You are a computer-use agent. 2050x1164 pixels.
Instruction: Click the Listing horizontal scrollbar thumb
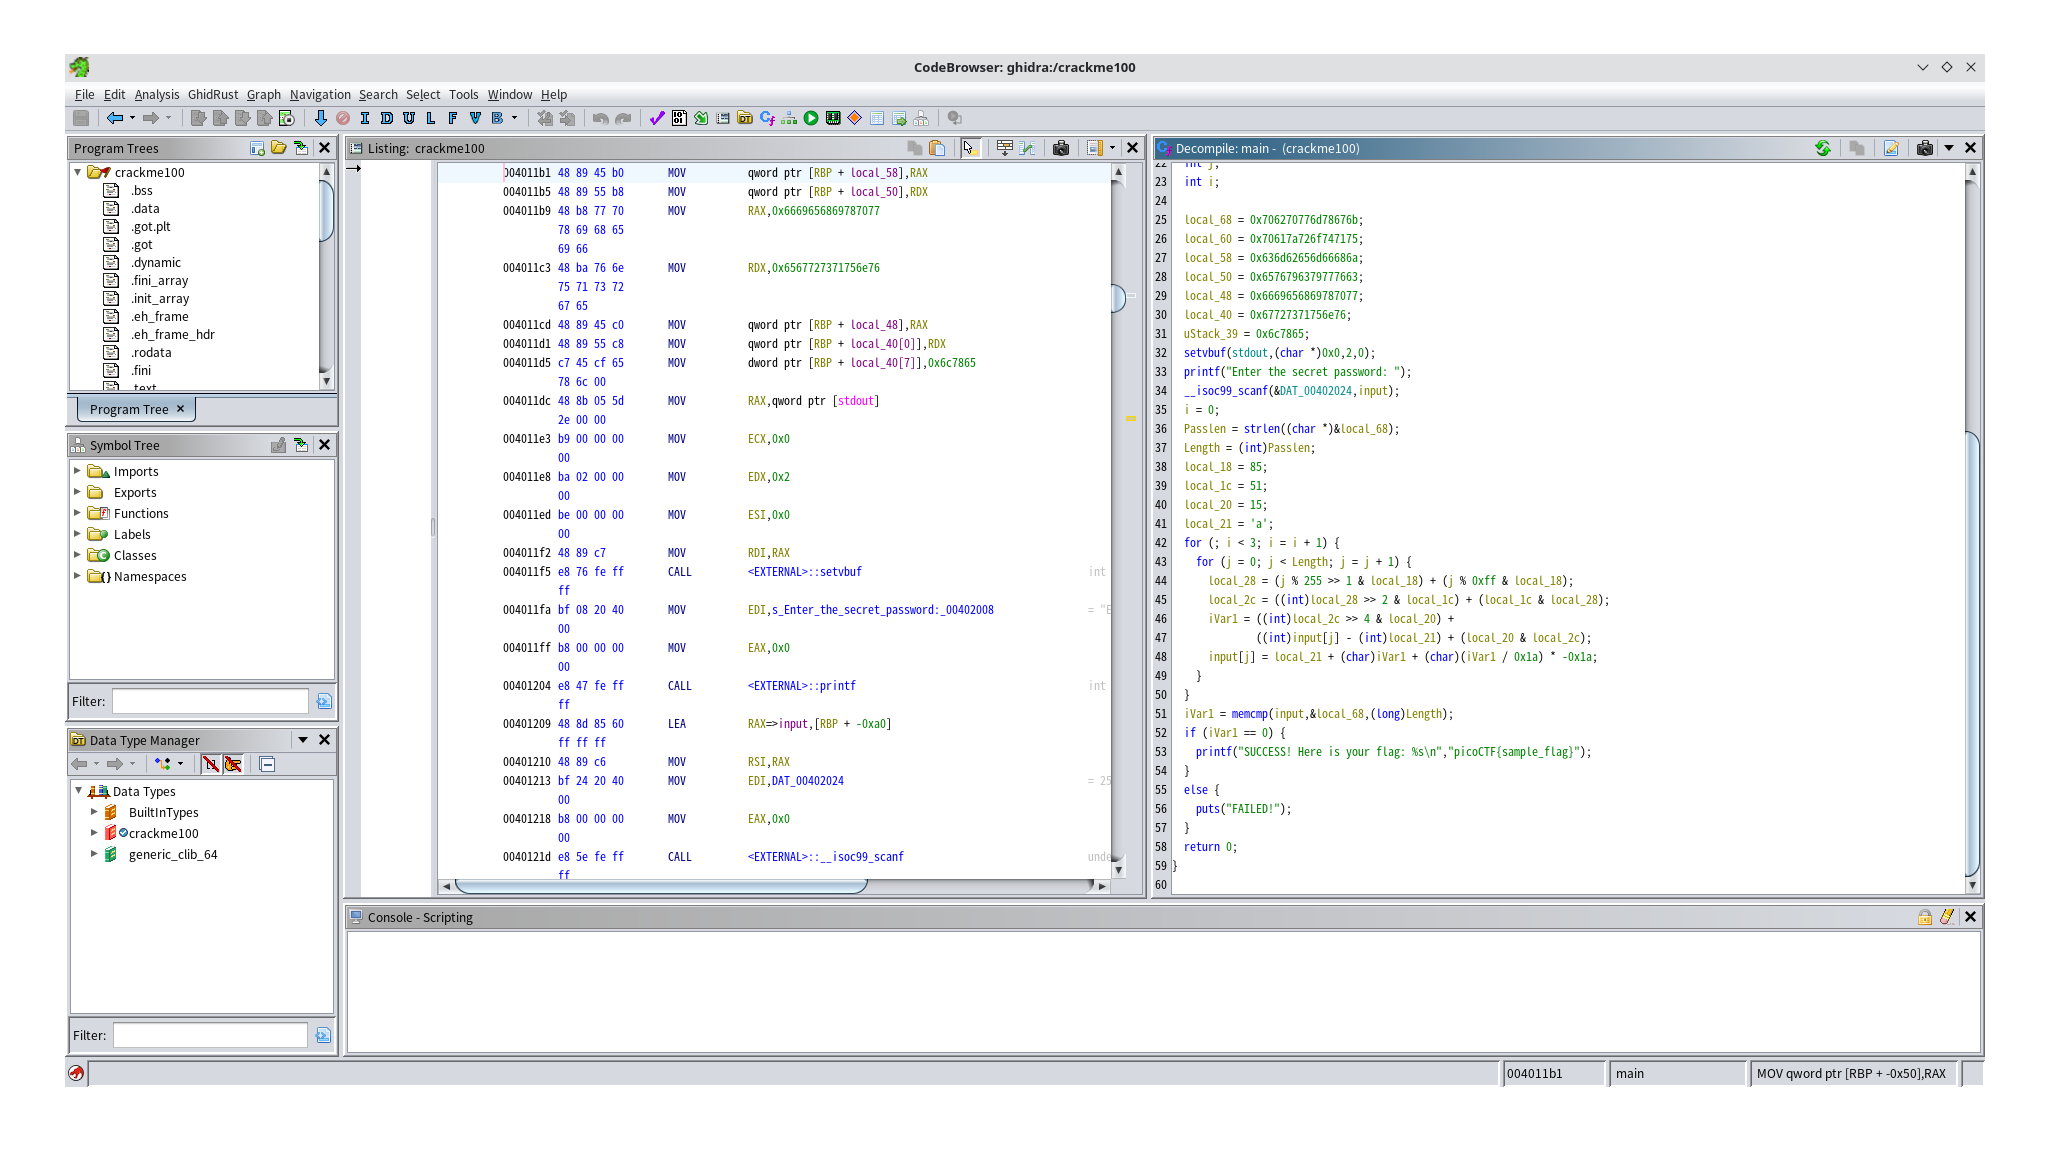point(660,886)
